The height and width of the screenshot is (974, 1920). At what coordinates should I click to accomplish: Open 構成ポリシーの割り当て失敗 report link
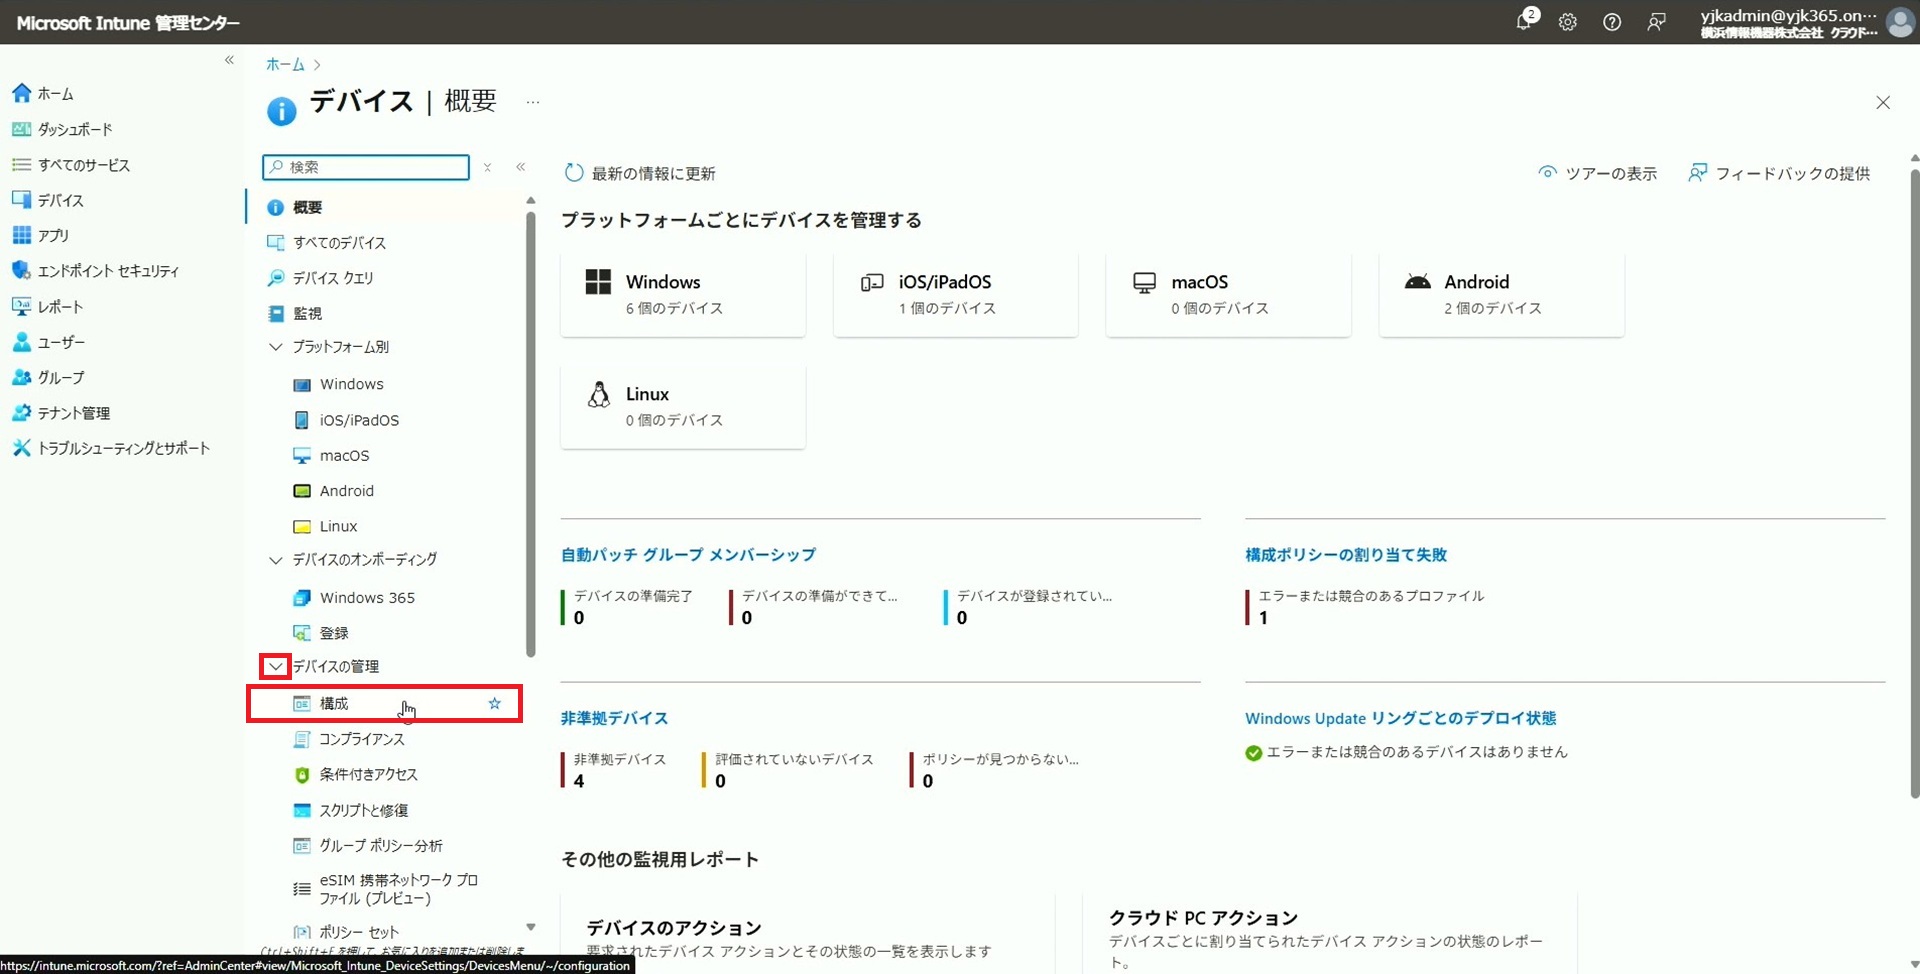point(1346,555)
